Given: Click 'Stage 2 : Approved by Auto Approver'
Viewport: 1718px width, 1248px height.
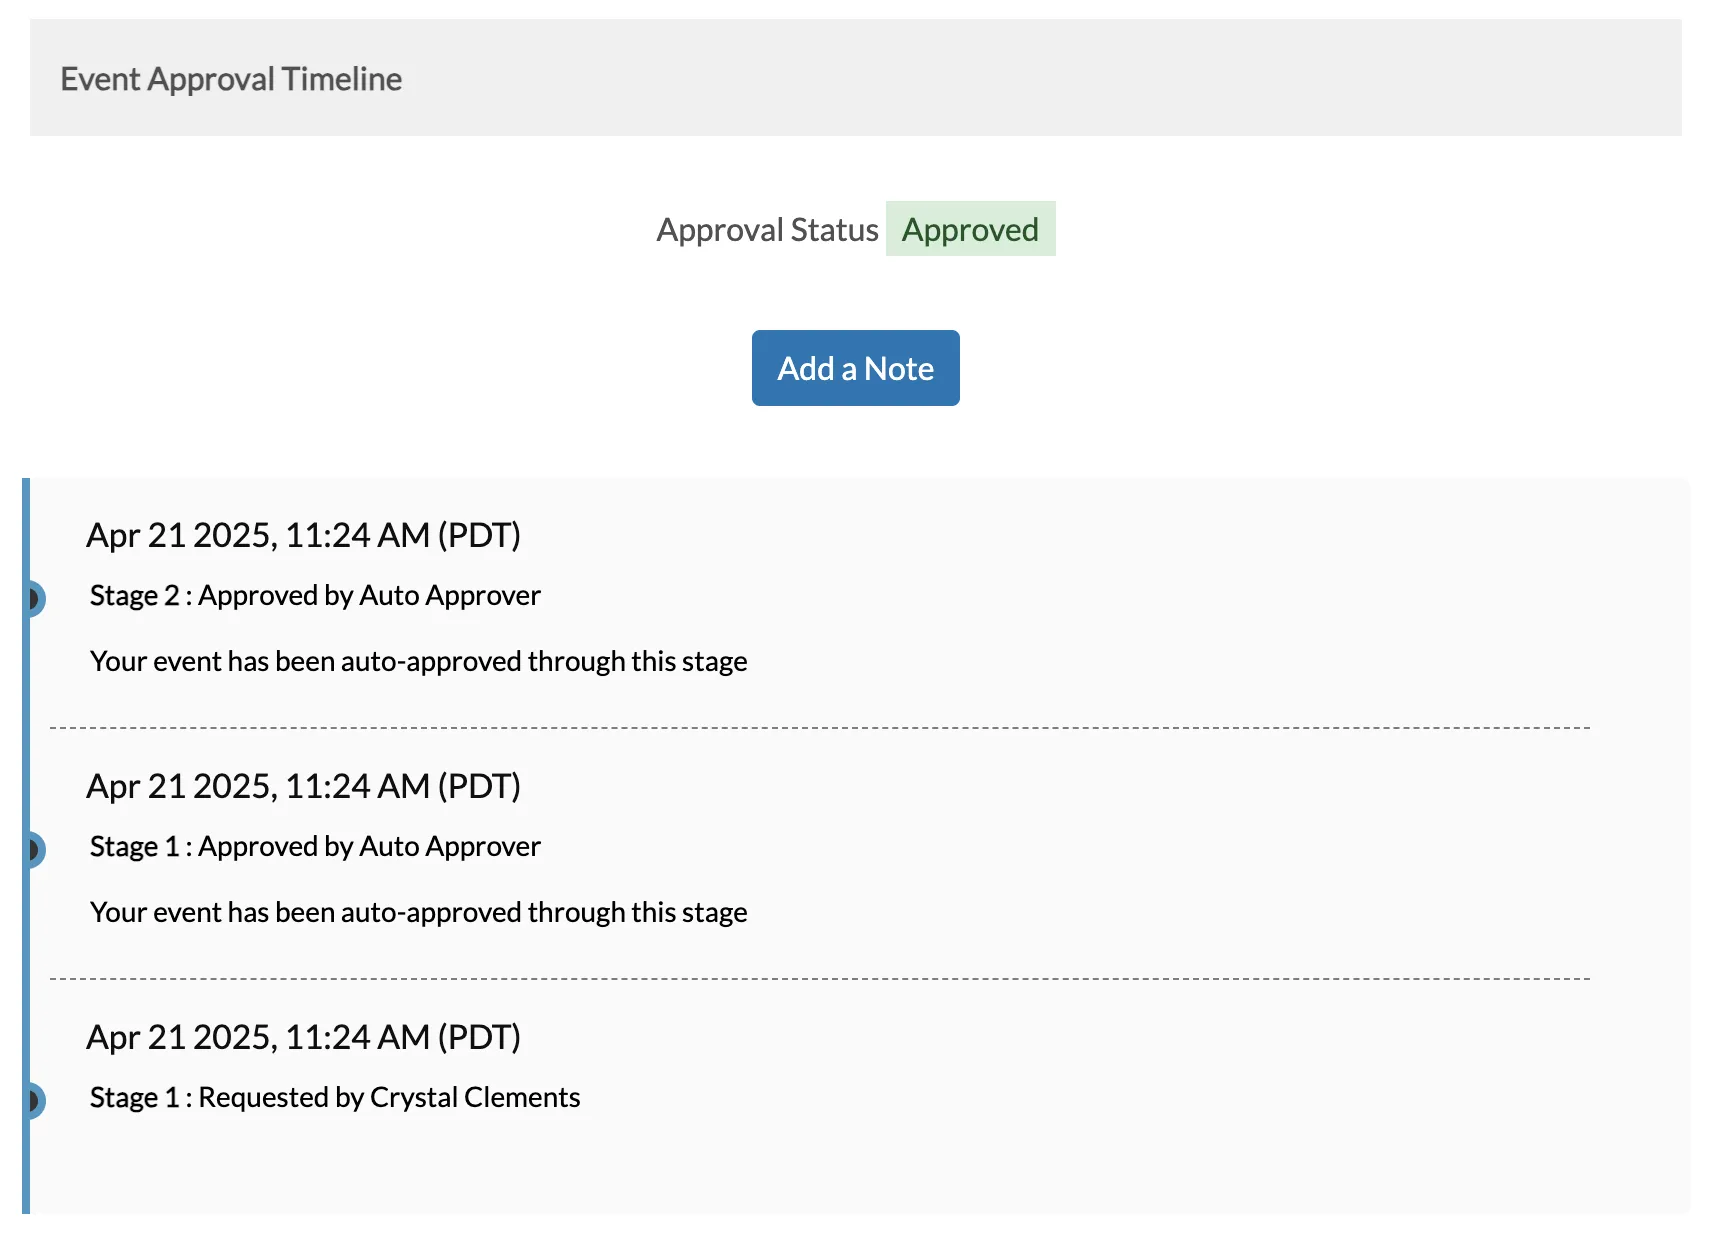Looking at the screenshot, I should pos(315,595).
